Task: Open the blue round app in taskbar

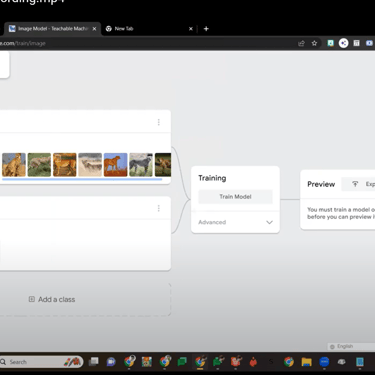Action: (x=324, y=362)
